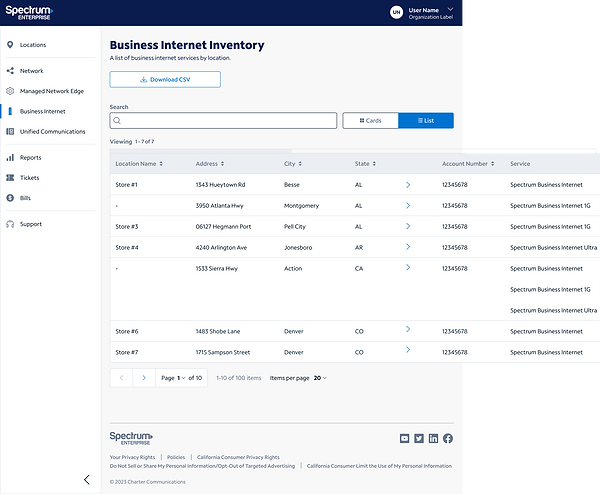Click the search magnifier icon
Screen dimensions: 600x494
(x=117, y=121)
